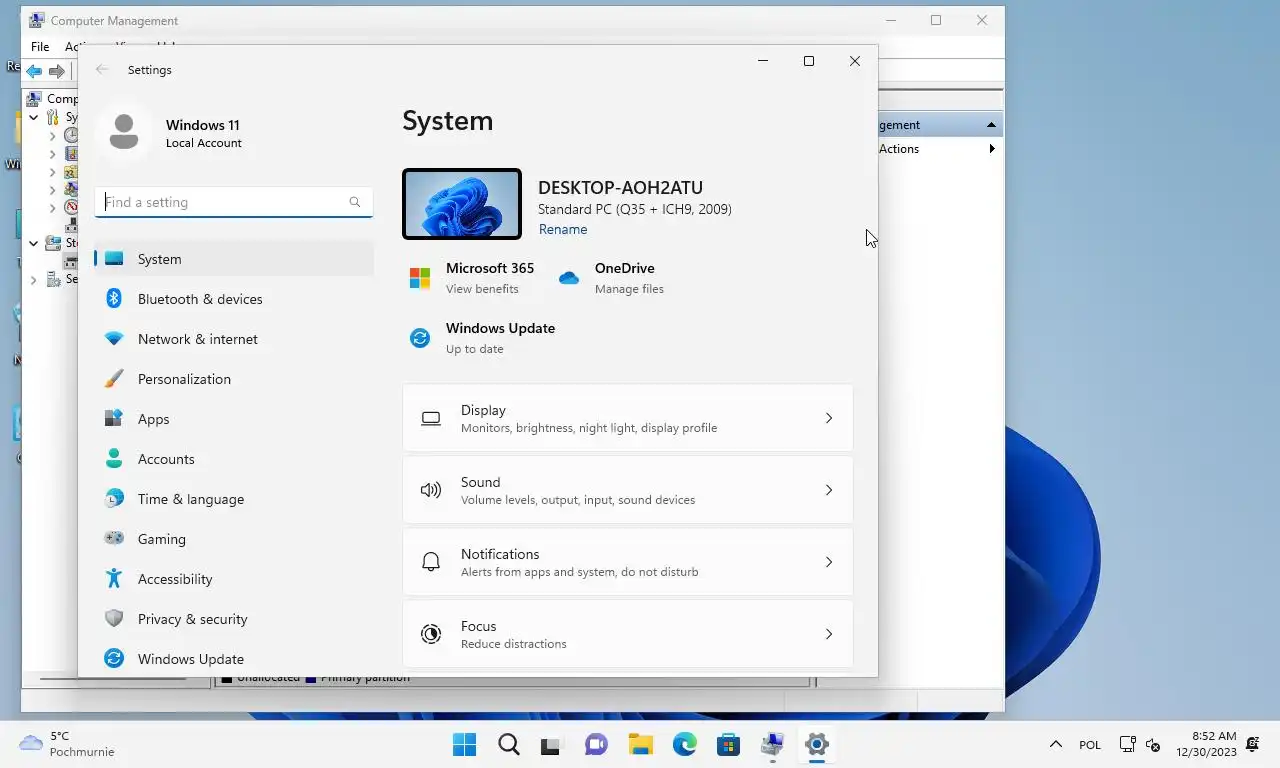Click the Settings back arrow button
Image resolution: width=1280 pixels, height=768 pixels.
click(x=101, y=70)
